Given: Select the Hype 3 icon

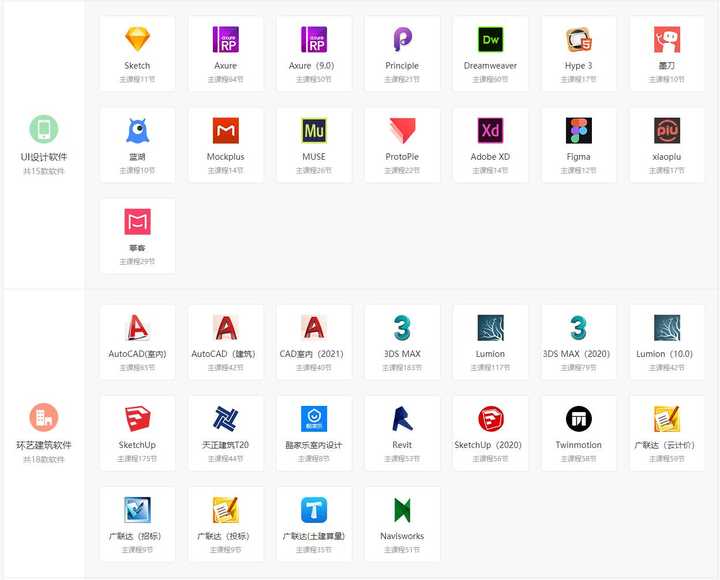Looking at the screenshot, I should [x=579, y=39].
